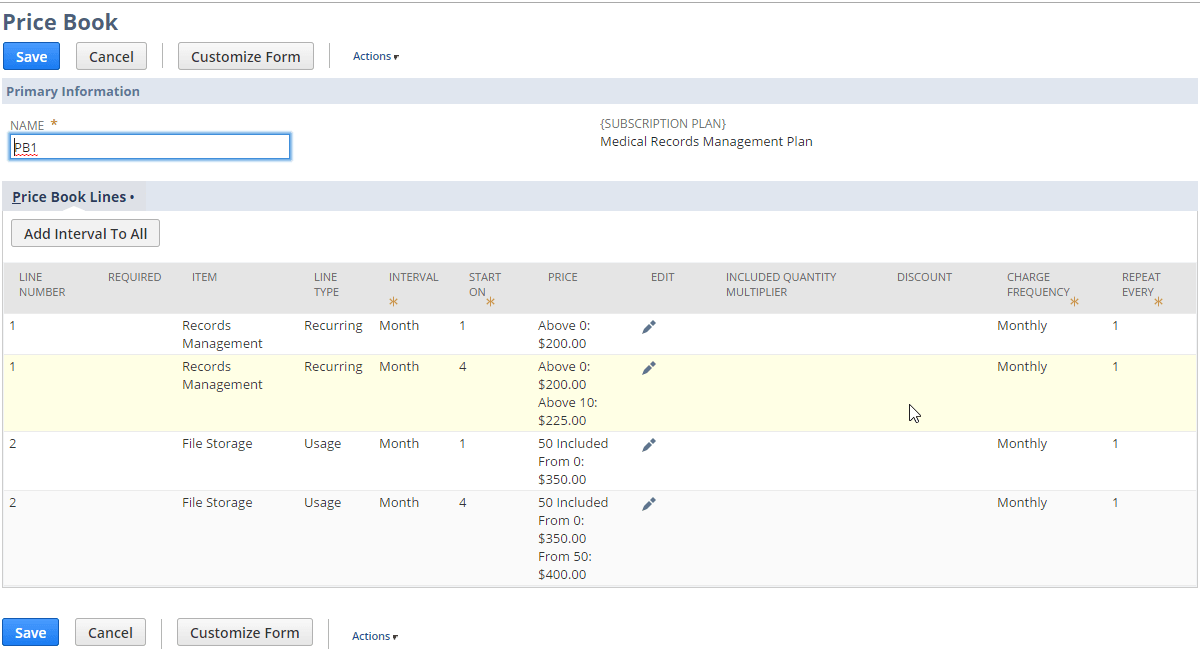Click the top Save button
This screenshot has height=659, width=1200.
[32, 56]
